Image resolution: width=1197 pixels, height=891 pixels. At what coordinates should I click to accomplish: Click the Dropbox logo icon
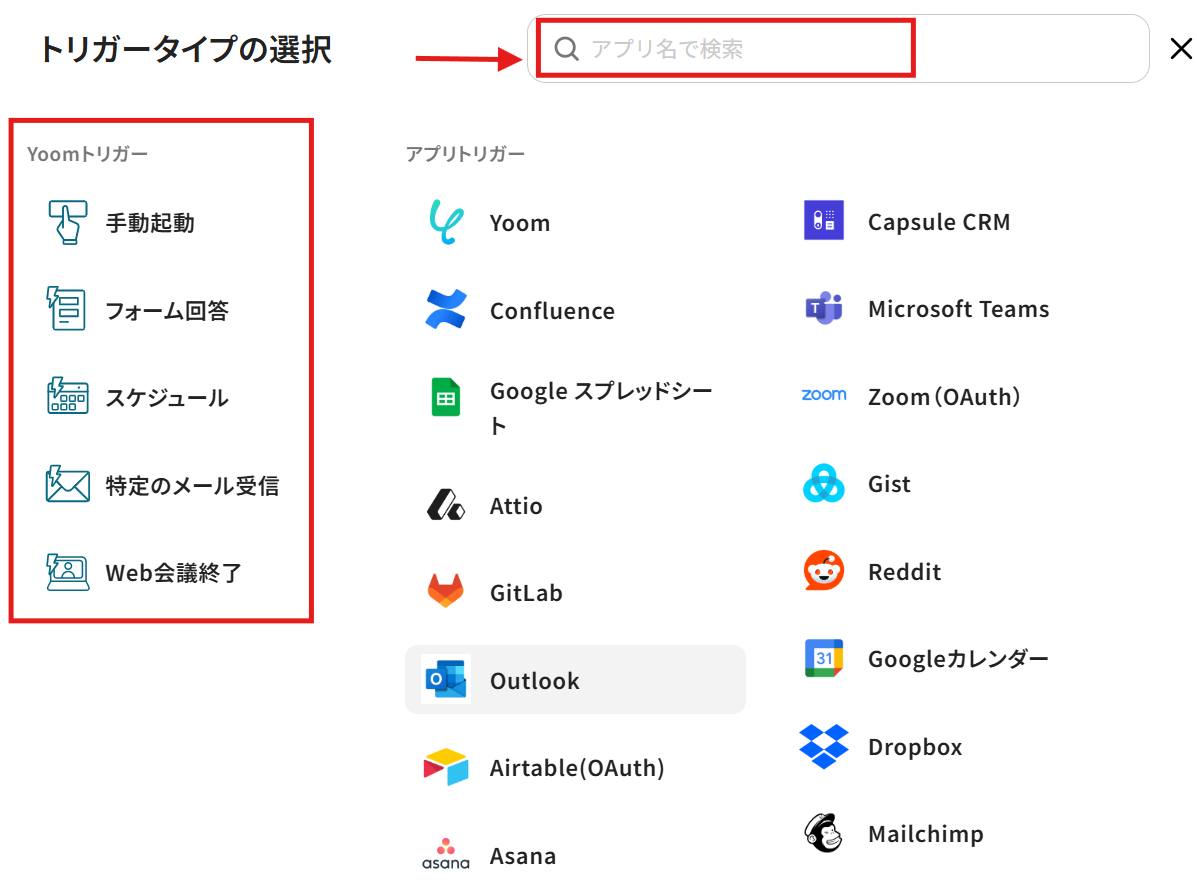click(824, 746)
